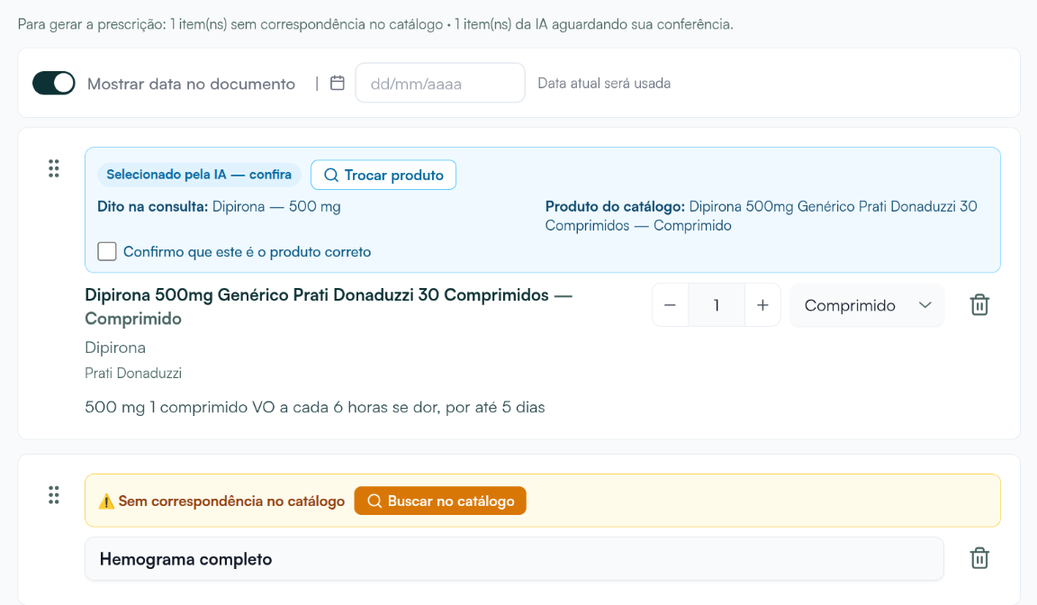Screen dimensions: 1037x605
Task: Grab the drag handle of Hemograma completo item
Action: tap(54, 495)
